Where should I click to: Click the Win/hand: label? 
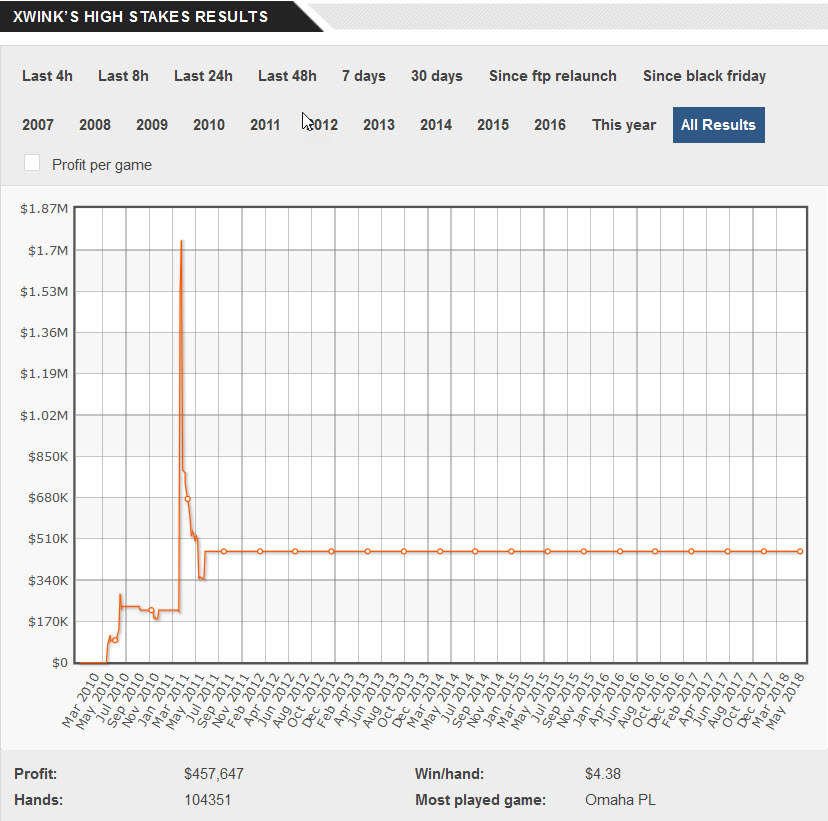449,774
